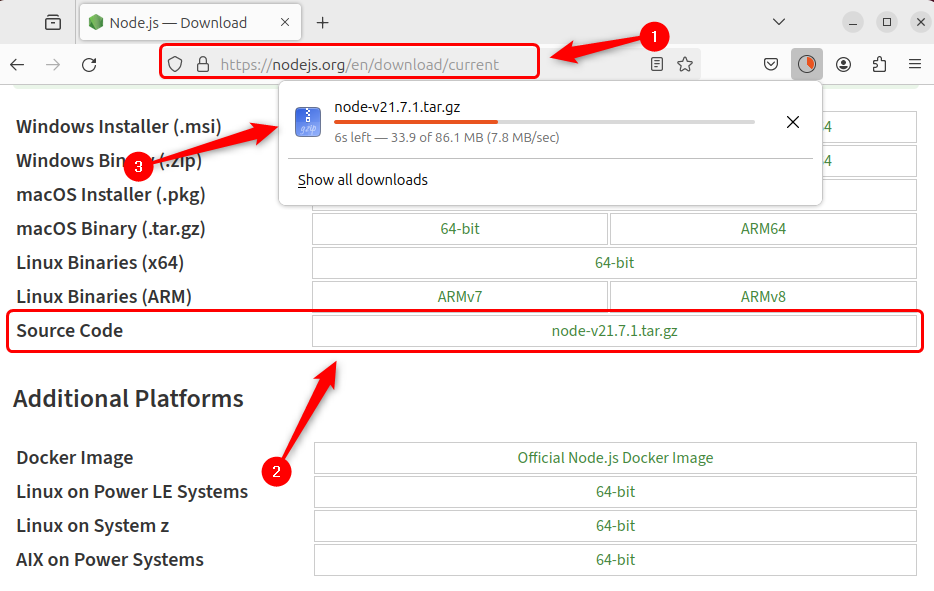
Task: Click the macOS Binary (.tar.gz) label
Action: (111, 229)
